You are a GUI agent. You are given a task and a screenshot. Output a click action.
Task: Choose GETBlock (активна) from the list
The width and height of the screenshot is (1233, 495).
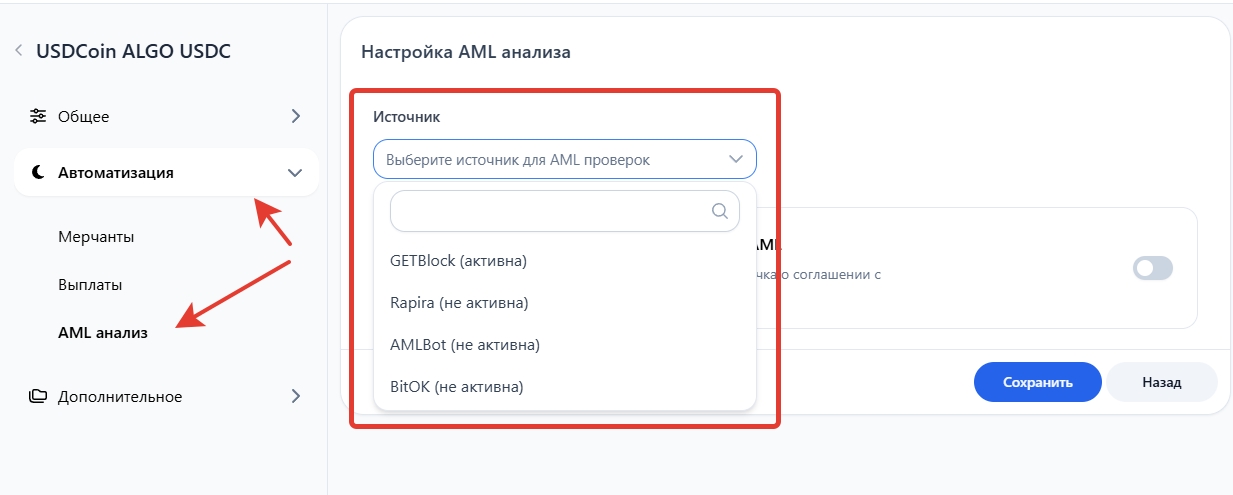[458, 261]
